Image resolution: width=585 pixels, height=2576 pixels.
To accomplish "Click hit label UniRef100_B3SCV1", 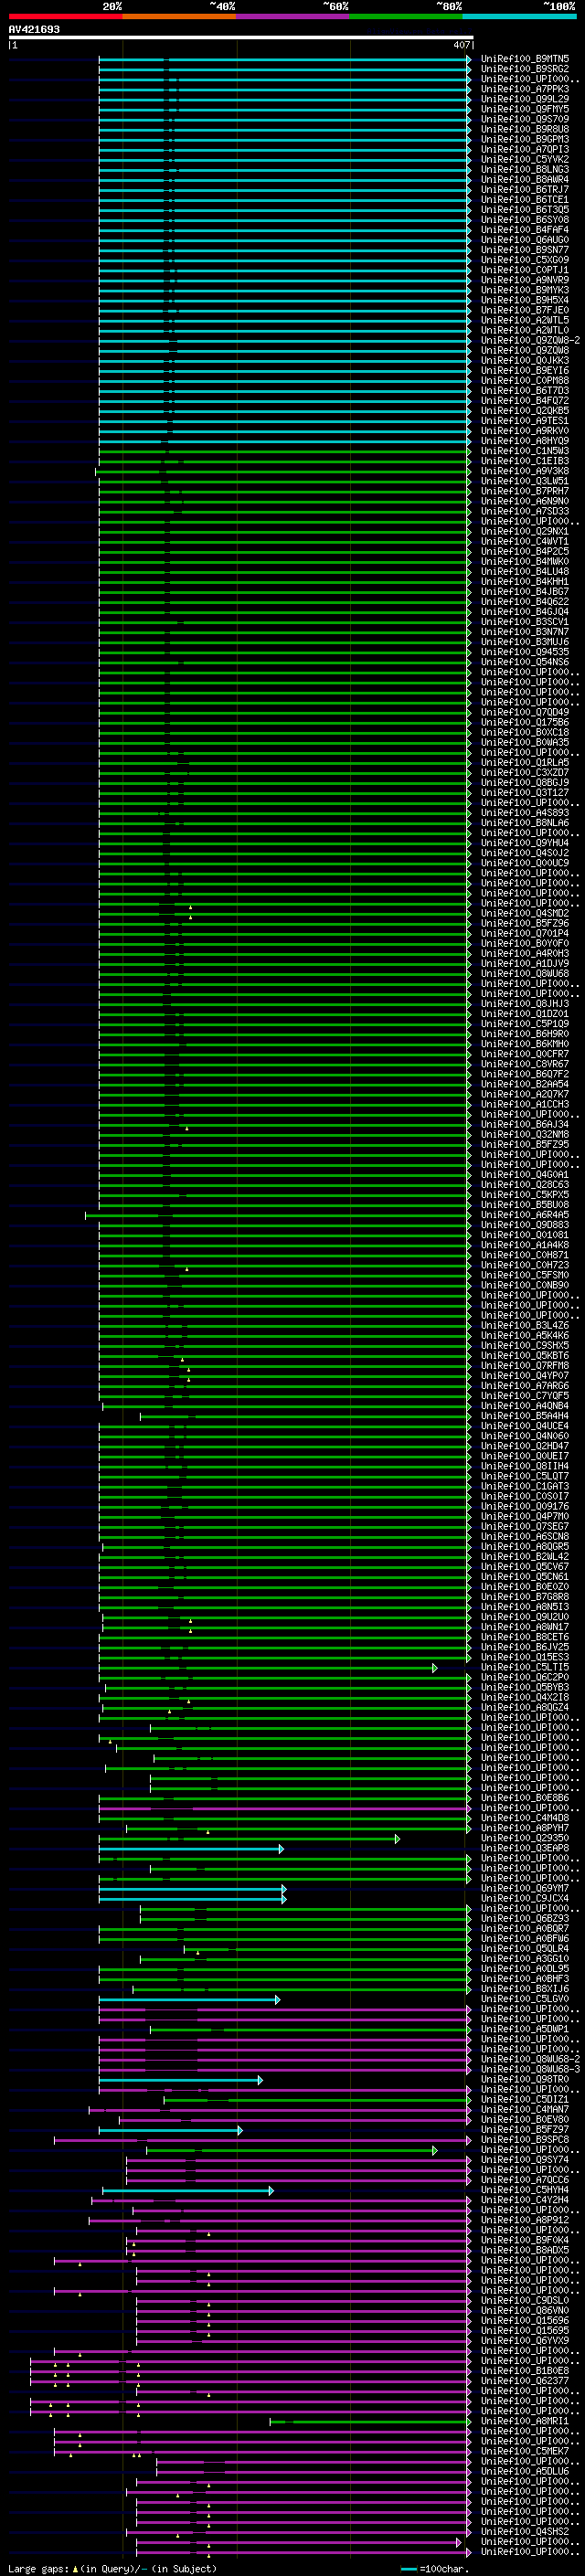I will 525,622.
